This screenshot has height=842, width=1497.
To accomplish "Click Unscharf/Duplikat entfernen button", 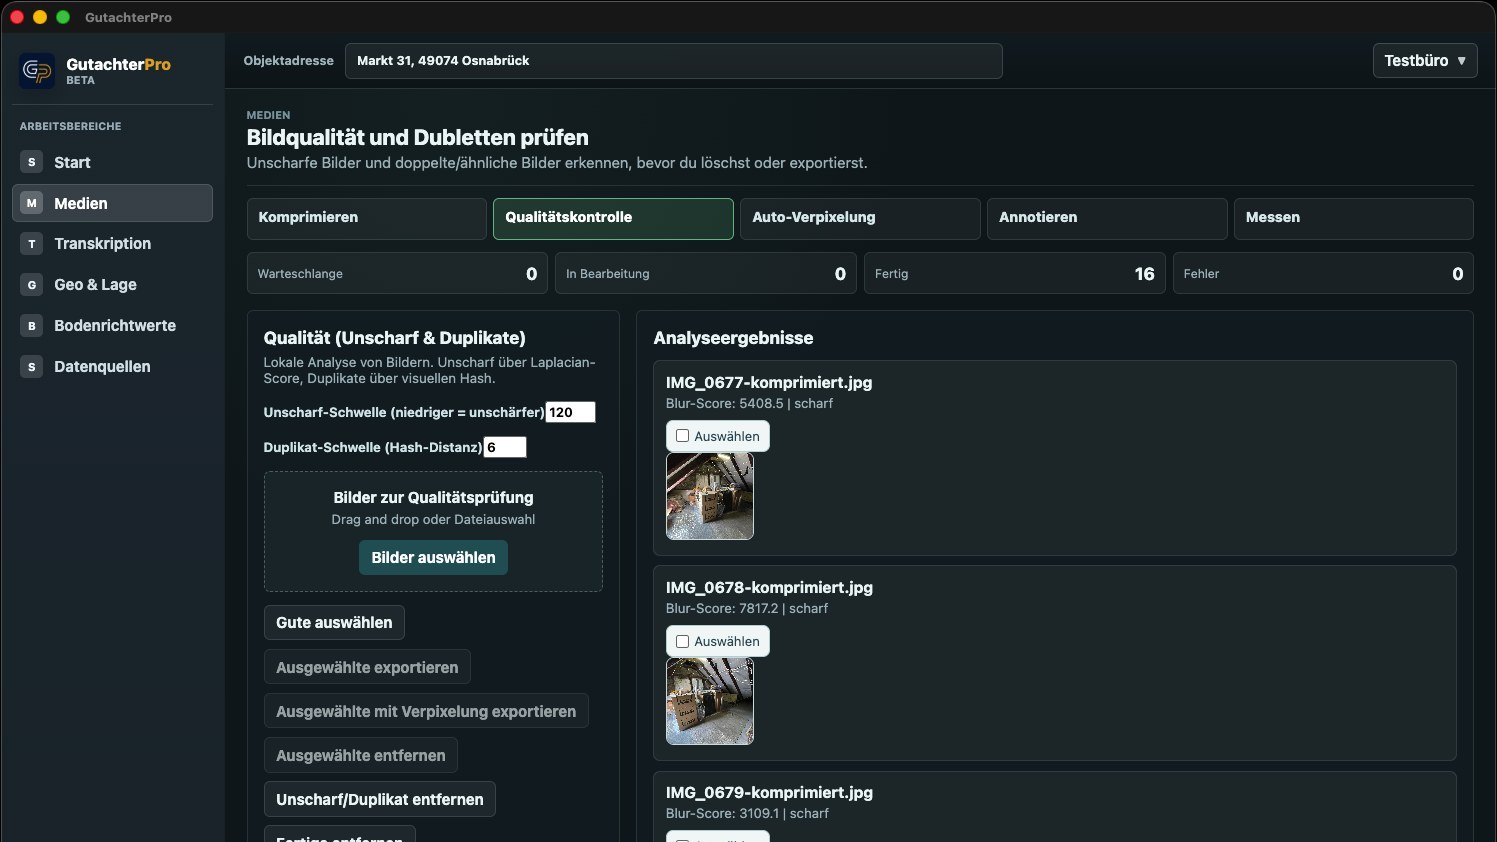I will pos(380,799).
